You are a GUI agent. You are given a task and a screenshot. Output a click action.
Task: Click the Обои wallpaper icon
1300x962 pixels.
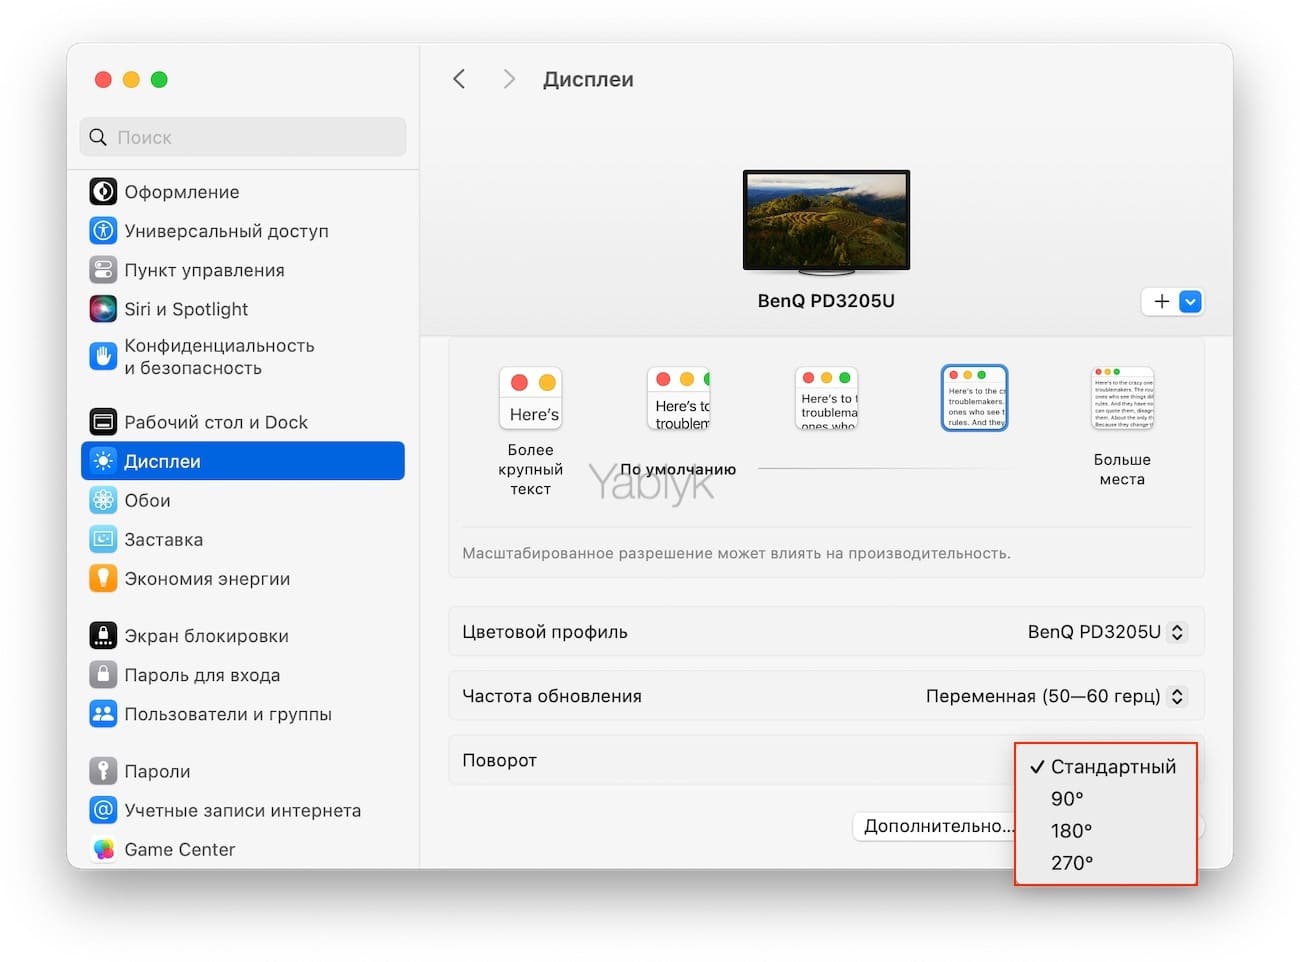[103, 500]
